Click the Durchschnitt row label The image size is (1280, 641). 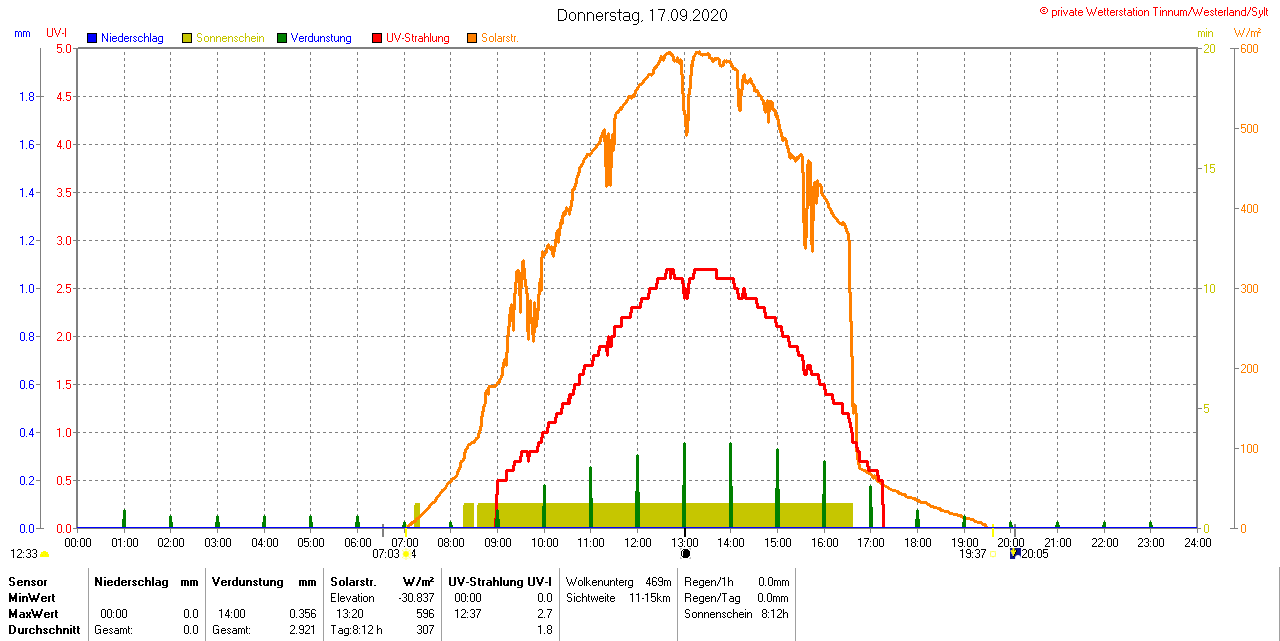(x=44, y=630)
